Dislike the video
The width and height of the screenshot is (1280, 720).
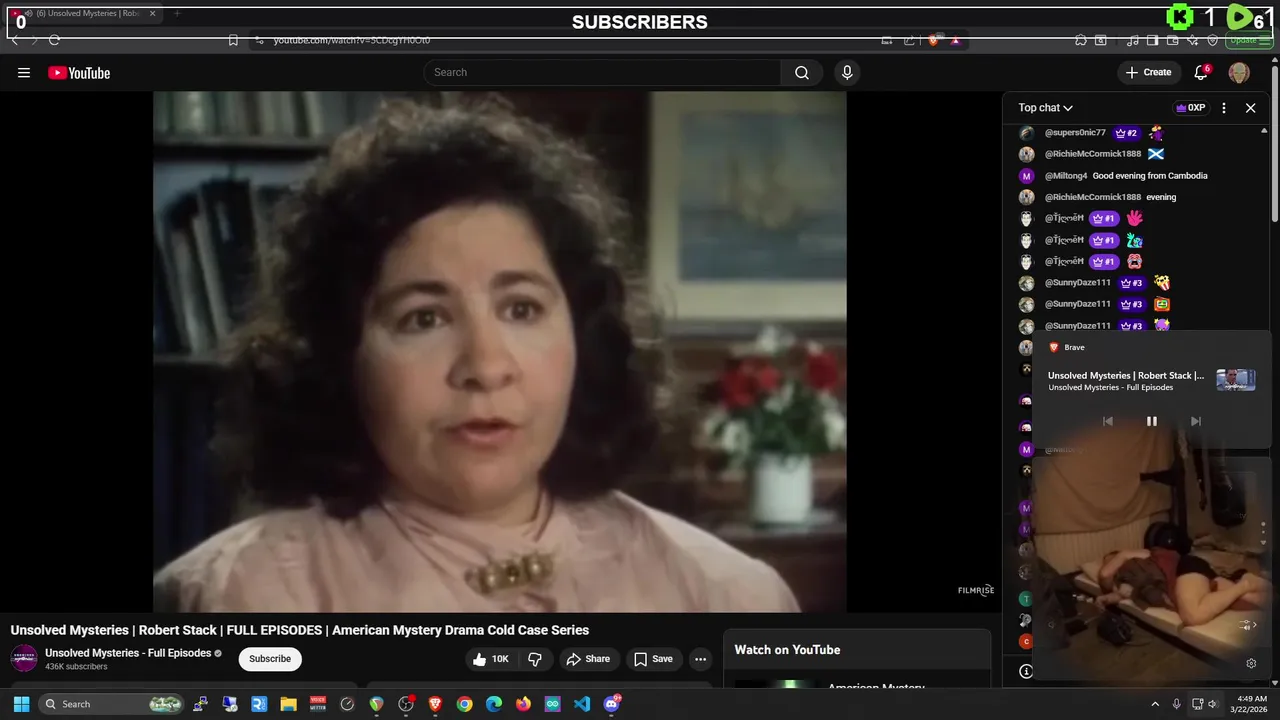(x=535, y=659)
